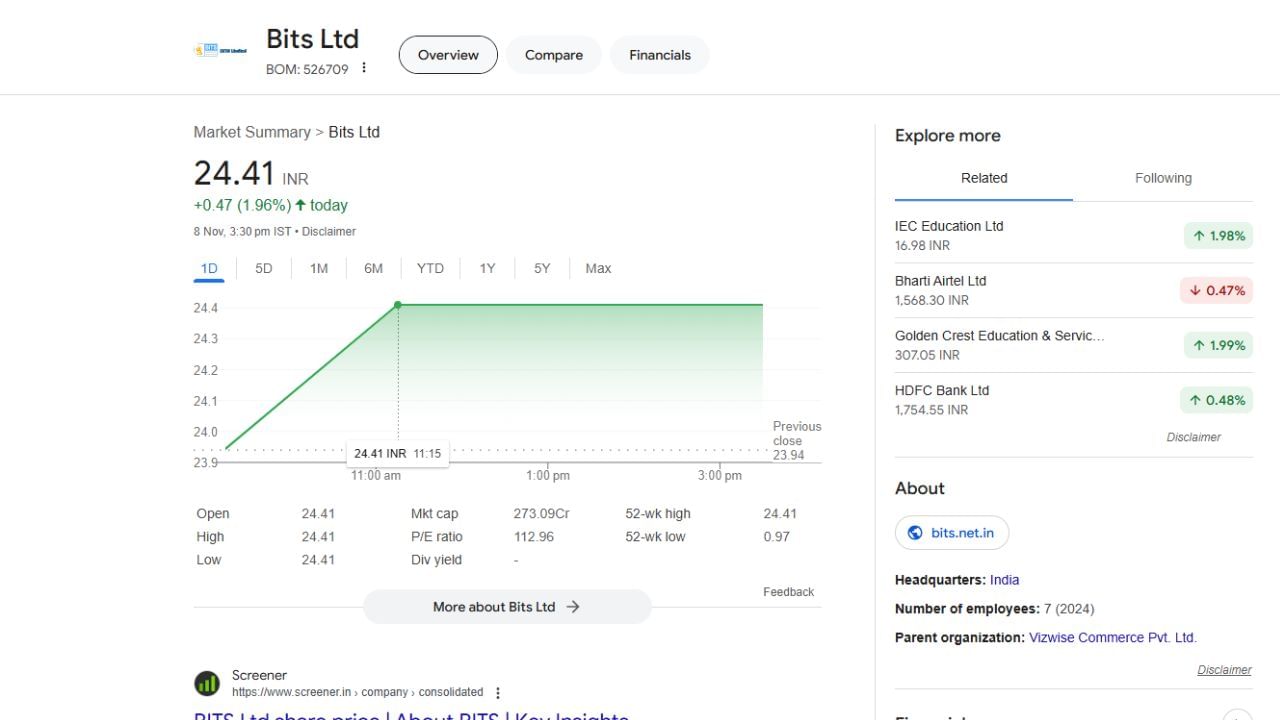Select the 1D chart range
This screenshot has width=1280, height=720.
click(x=209, y=268)
